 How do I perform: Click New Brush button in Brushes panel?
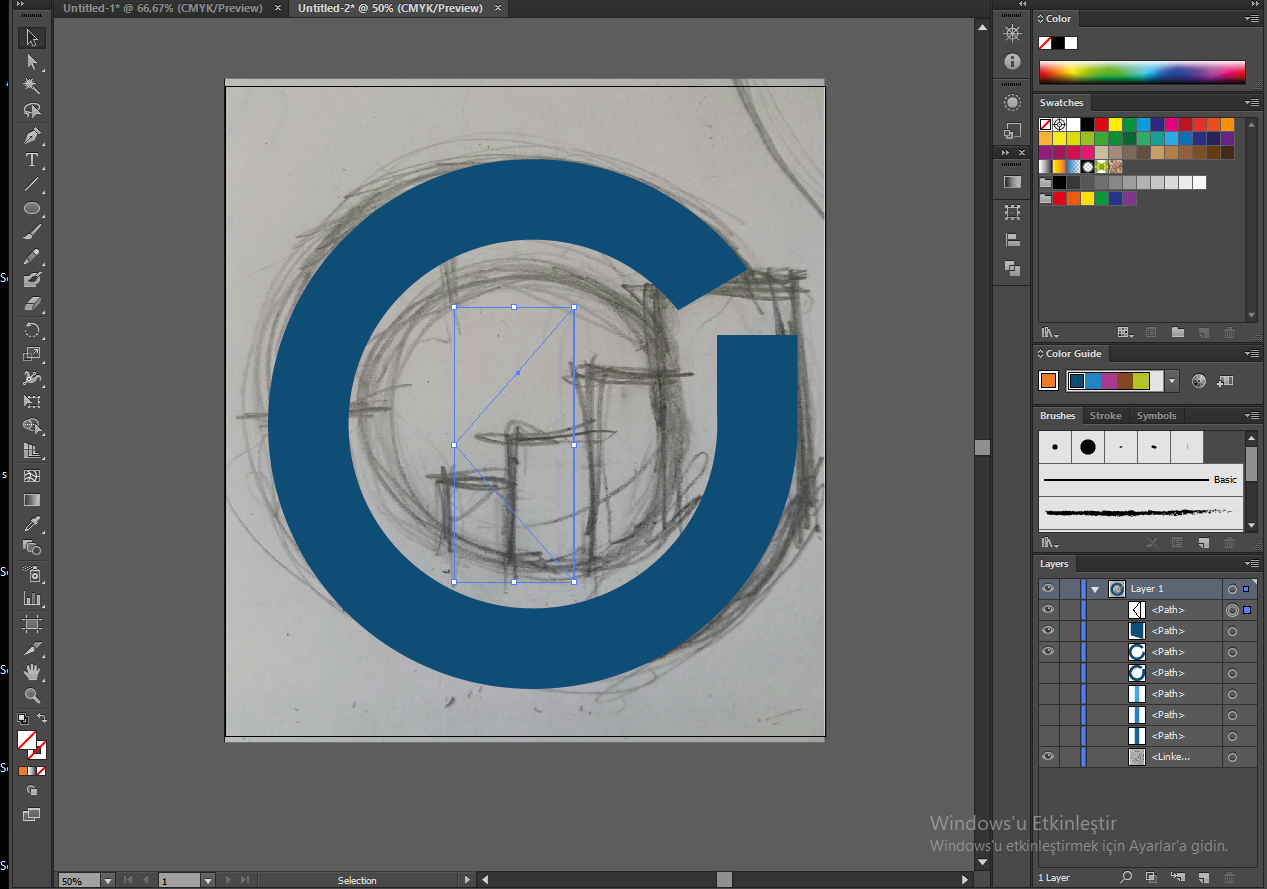(x=1203, y=543)
